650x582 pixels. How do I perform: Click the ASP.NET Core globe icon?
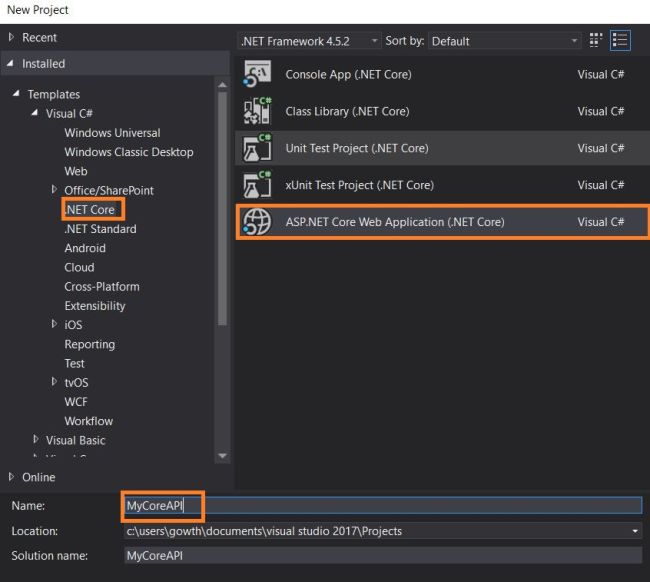(x=257, y=222)
